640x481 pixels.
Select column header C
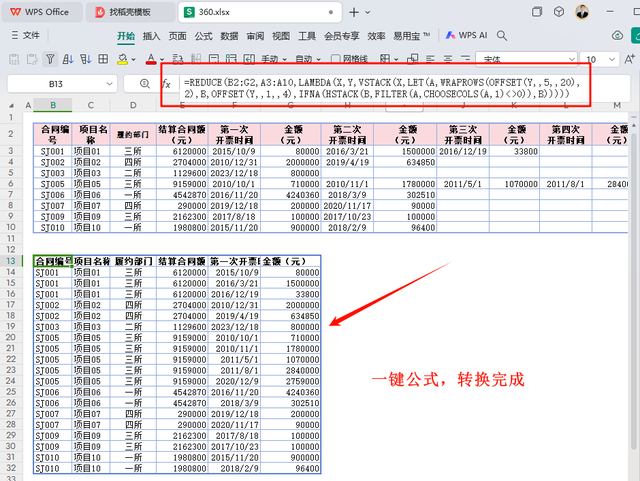click(91, 105)
